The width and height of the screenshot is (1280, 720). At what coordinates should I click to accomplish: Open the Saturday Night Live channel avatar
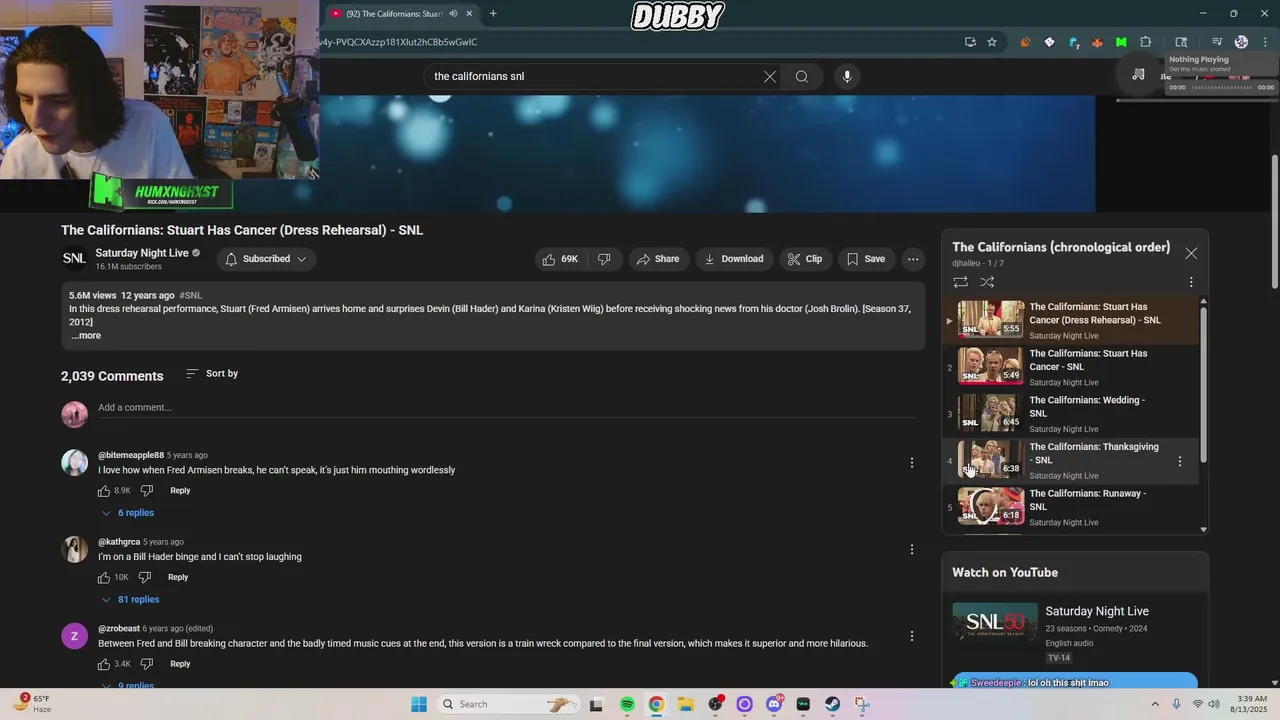(74, 259)
